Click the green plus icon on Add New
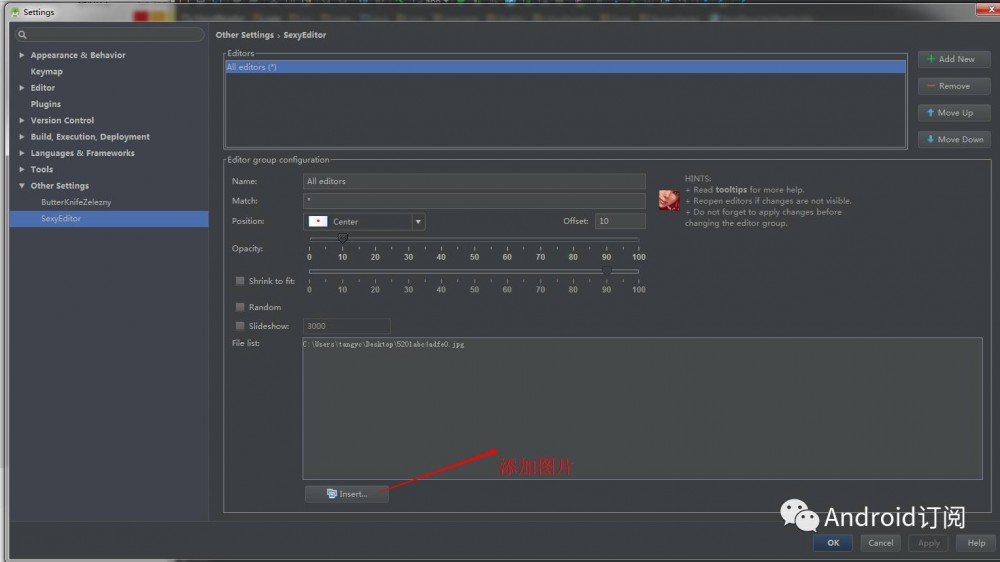 tap(931, 59)
